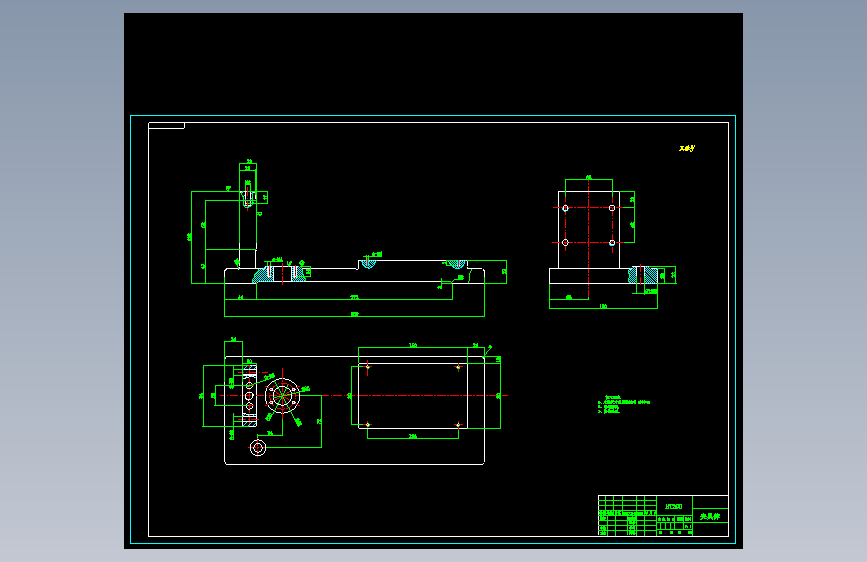The height and width of the screenshot is (562, 867).
Task: Click the hatched section in the side view base
Action: [x=643, y=275]
